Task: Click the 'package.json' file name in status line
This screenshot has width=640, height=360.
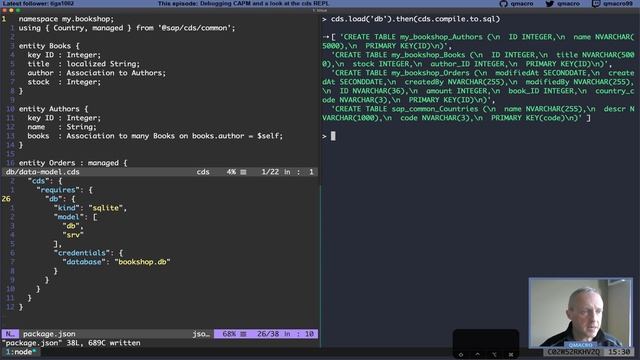Action: point(49,334)
